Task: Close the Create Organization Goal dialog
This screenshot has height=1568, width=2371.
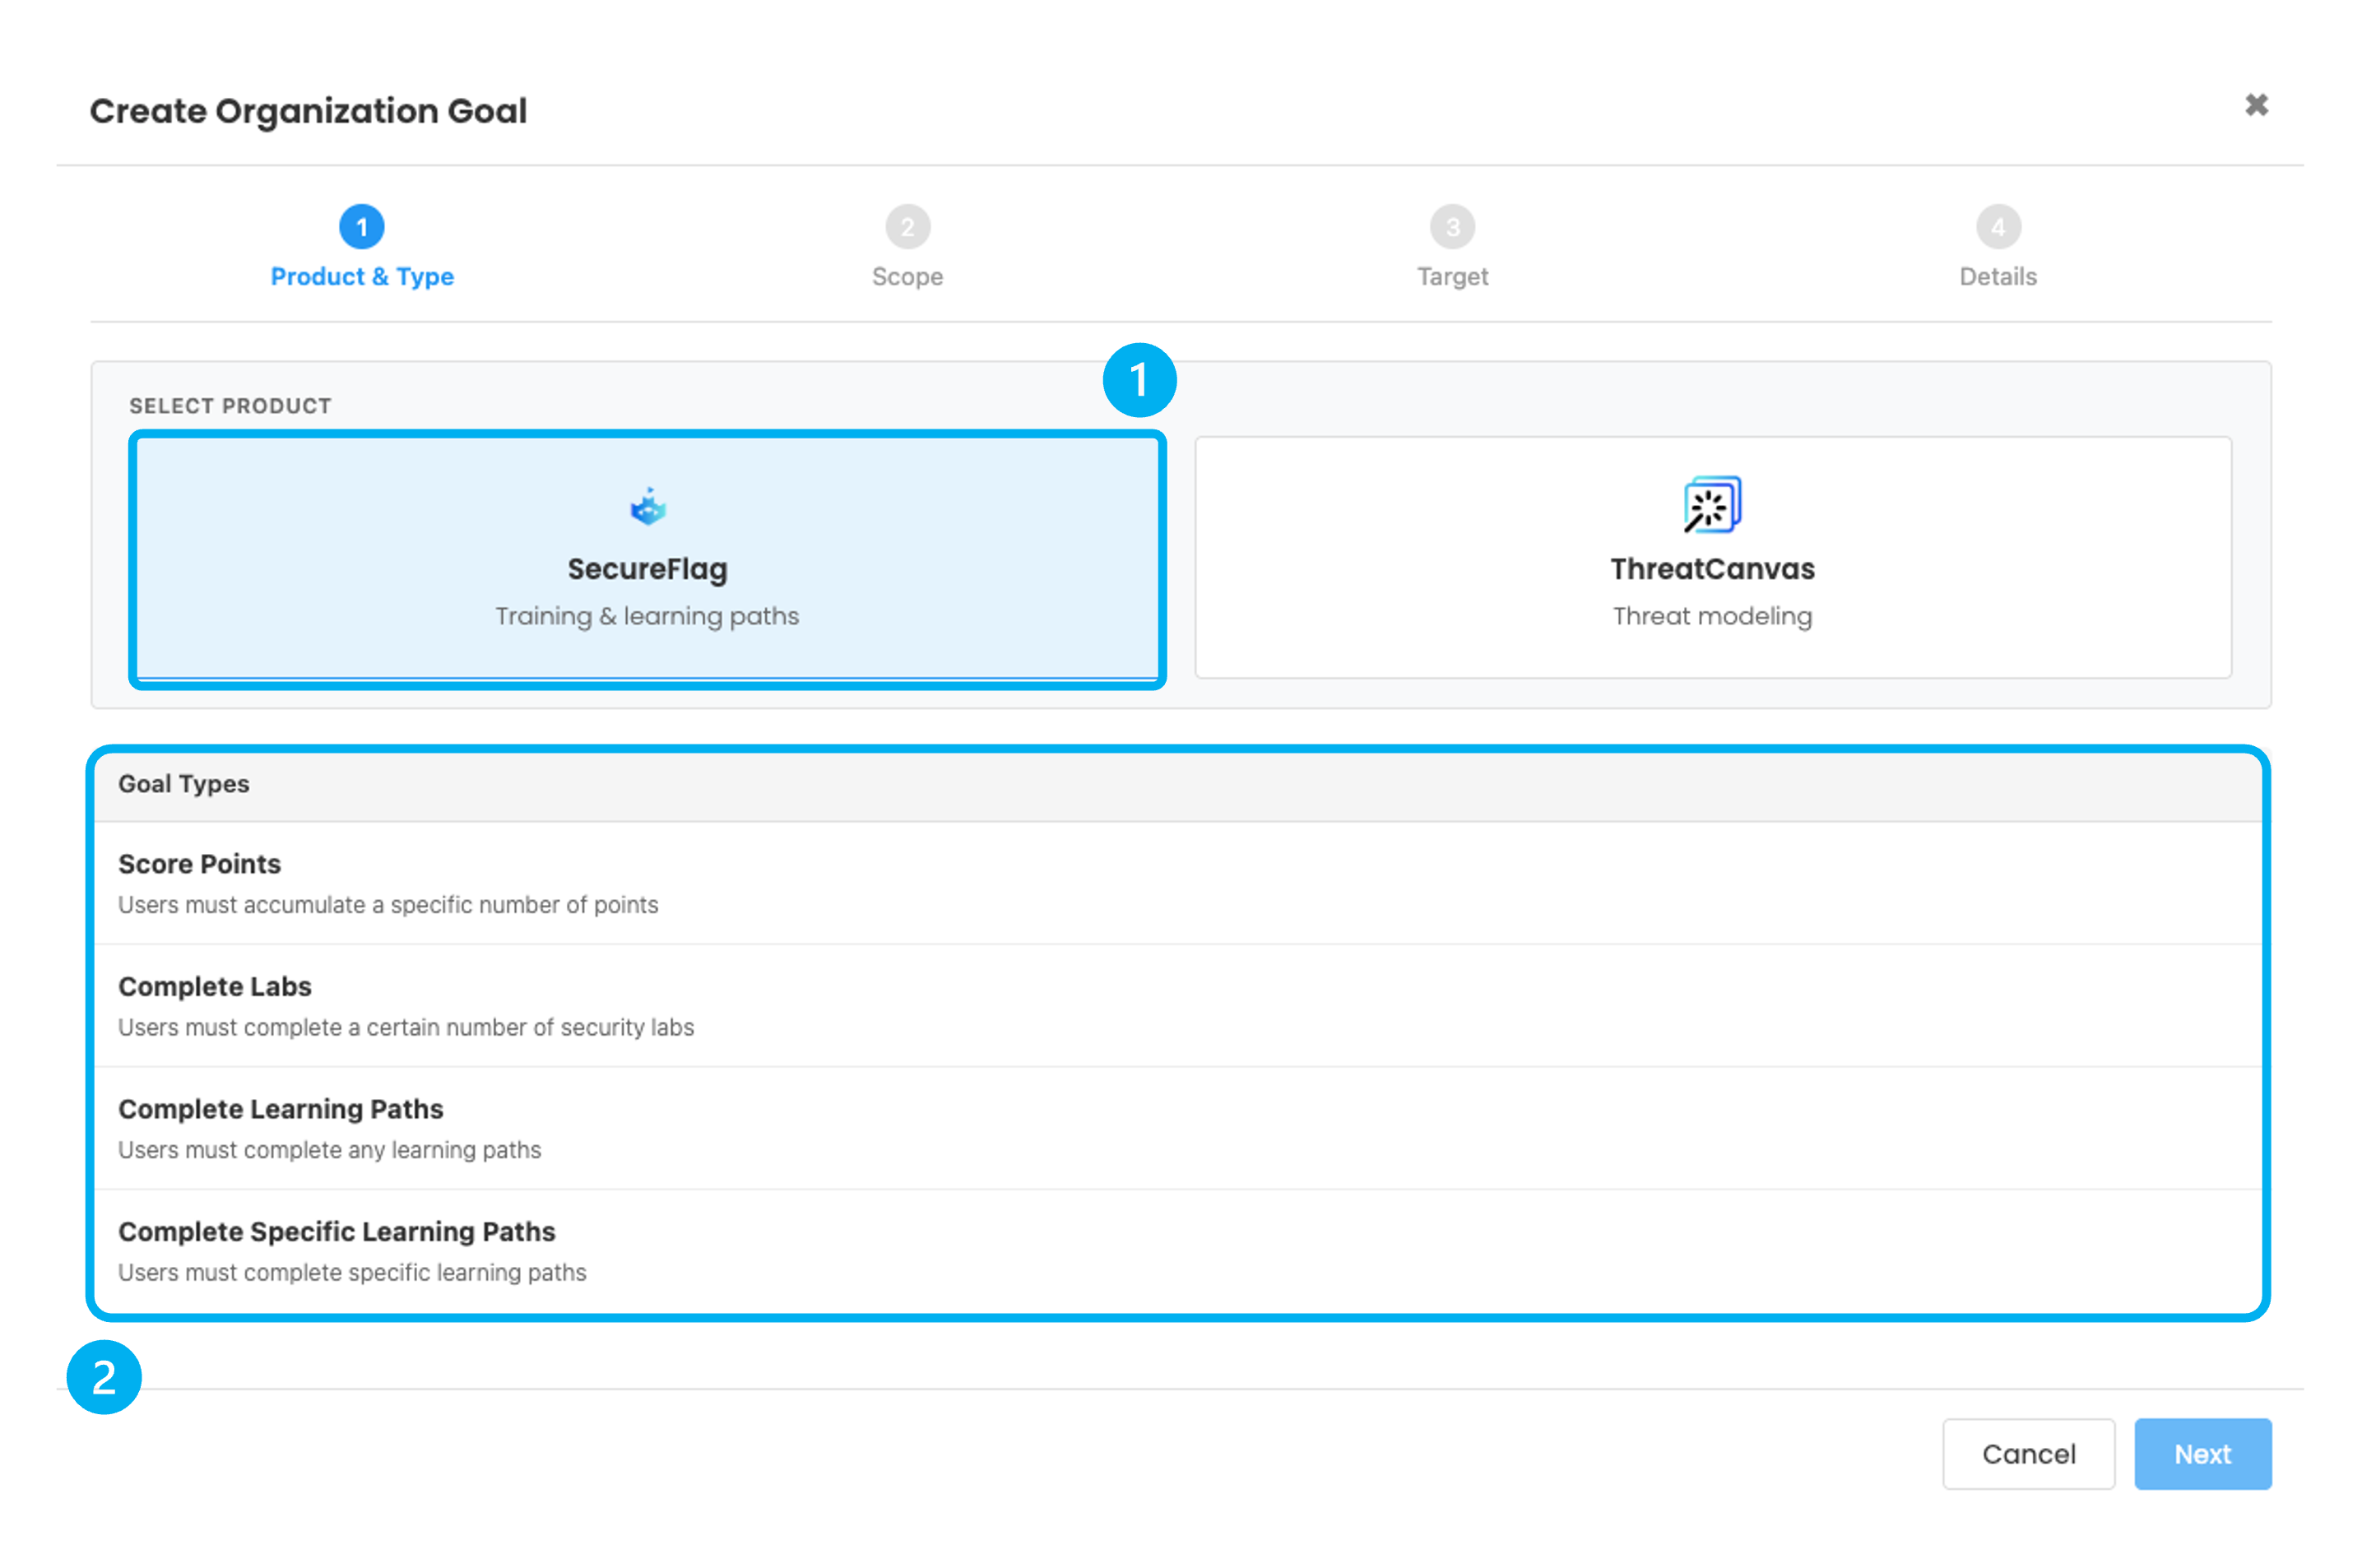Action: tap(2256, 105)
